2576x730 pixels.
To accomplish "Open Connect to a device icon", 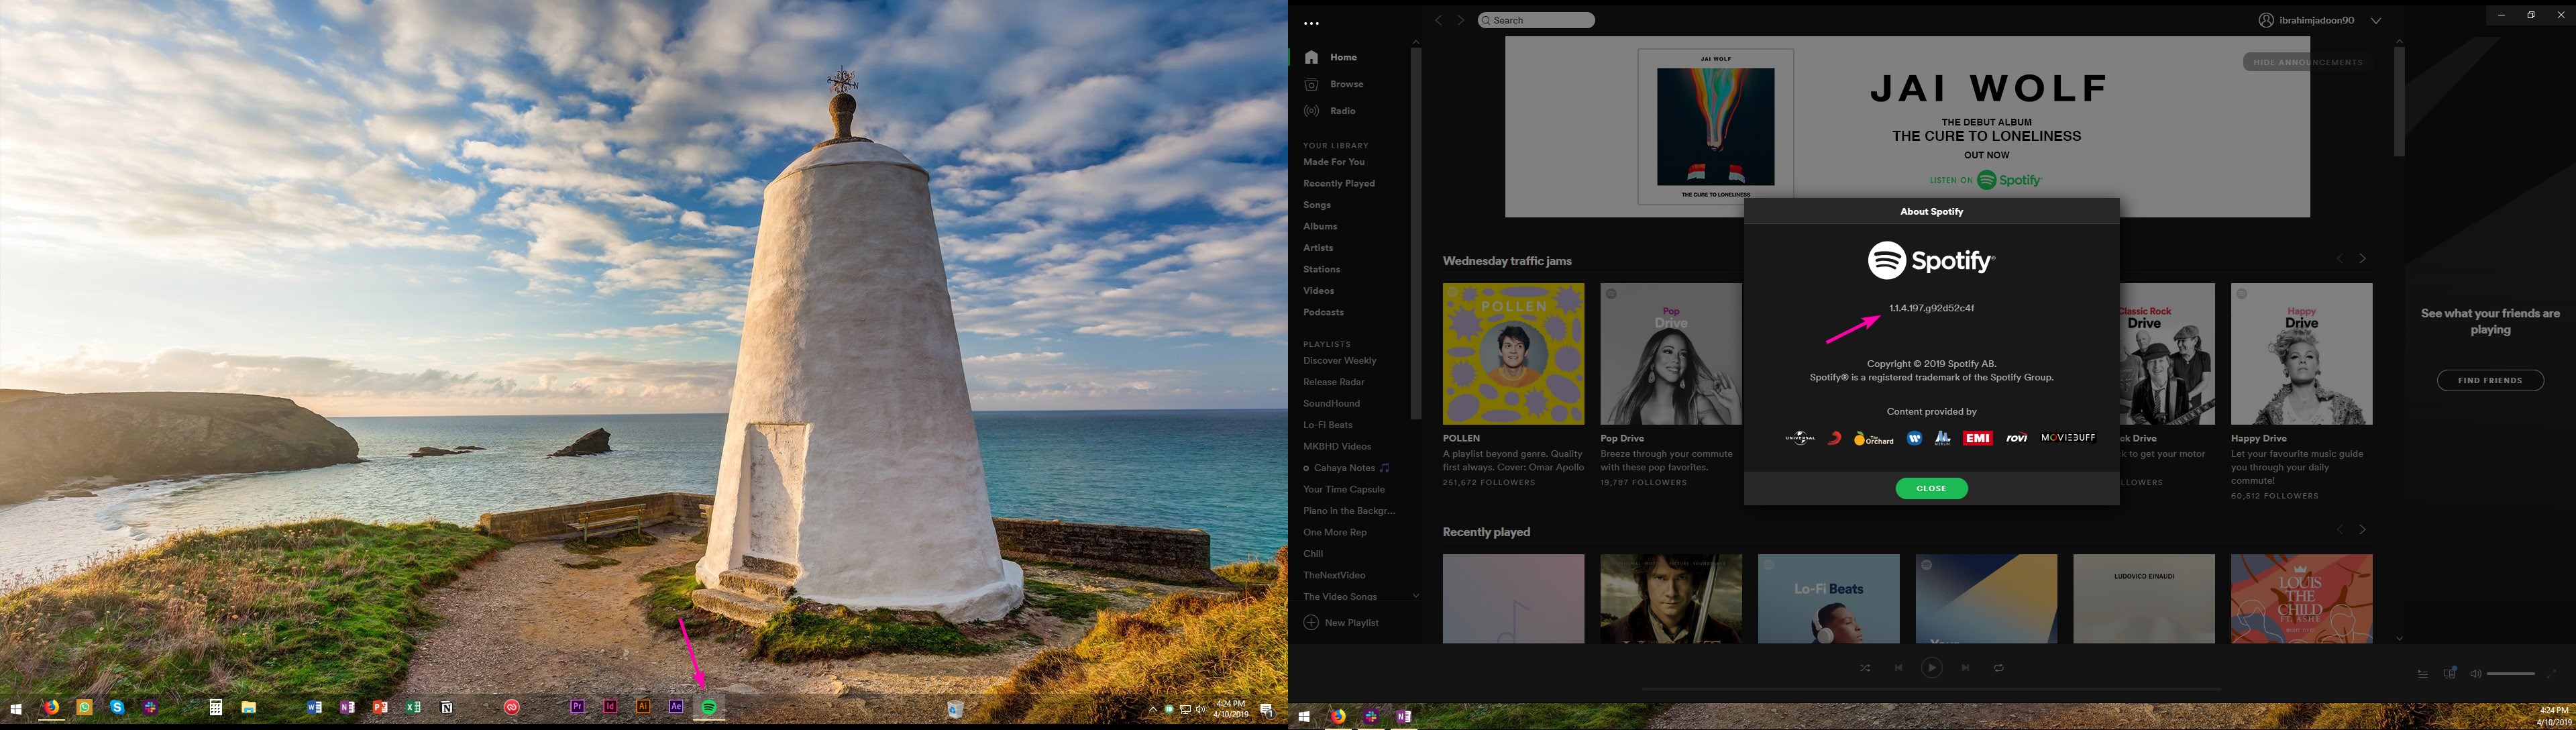I will click(x=2449, y=674).
